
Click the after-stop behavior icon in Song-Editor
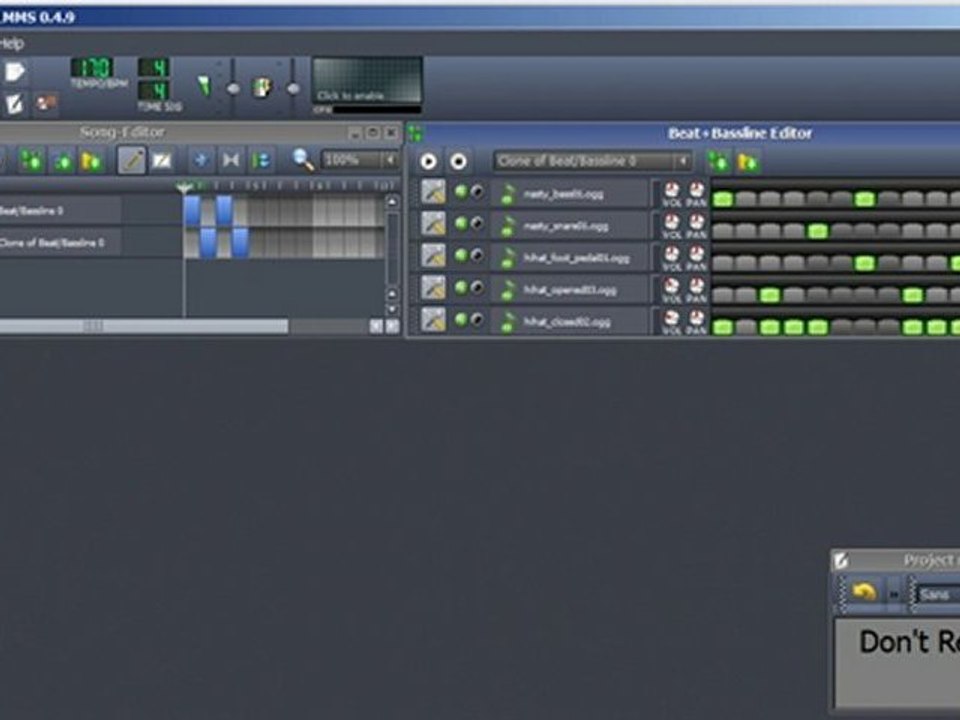pos(261,161)
